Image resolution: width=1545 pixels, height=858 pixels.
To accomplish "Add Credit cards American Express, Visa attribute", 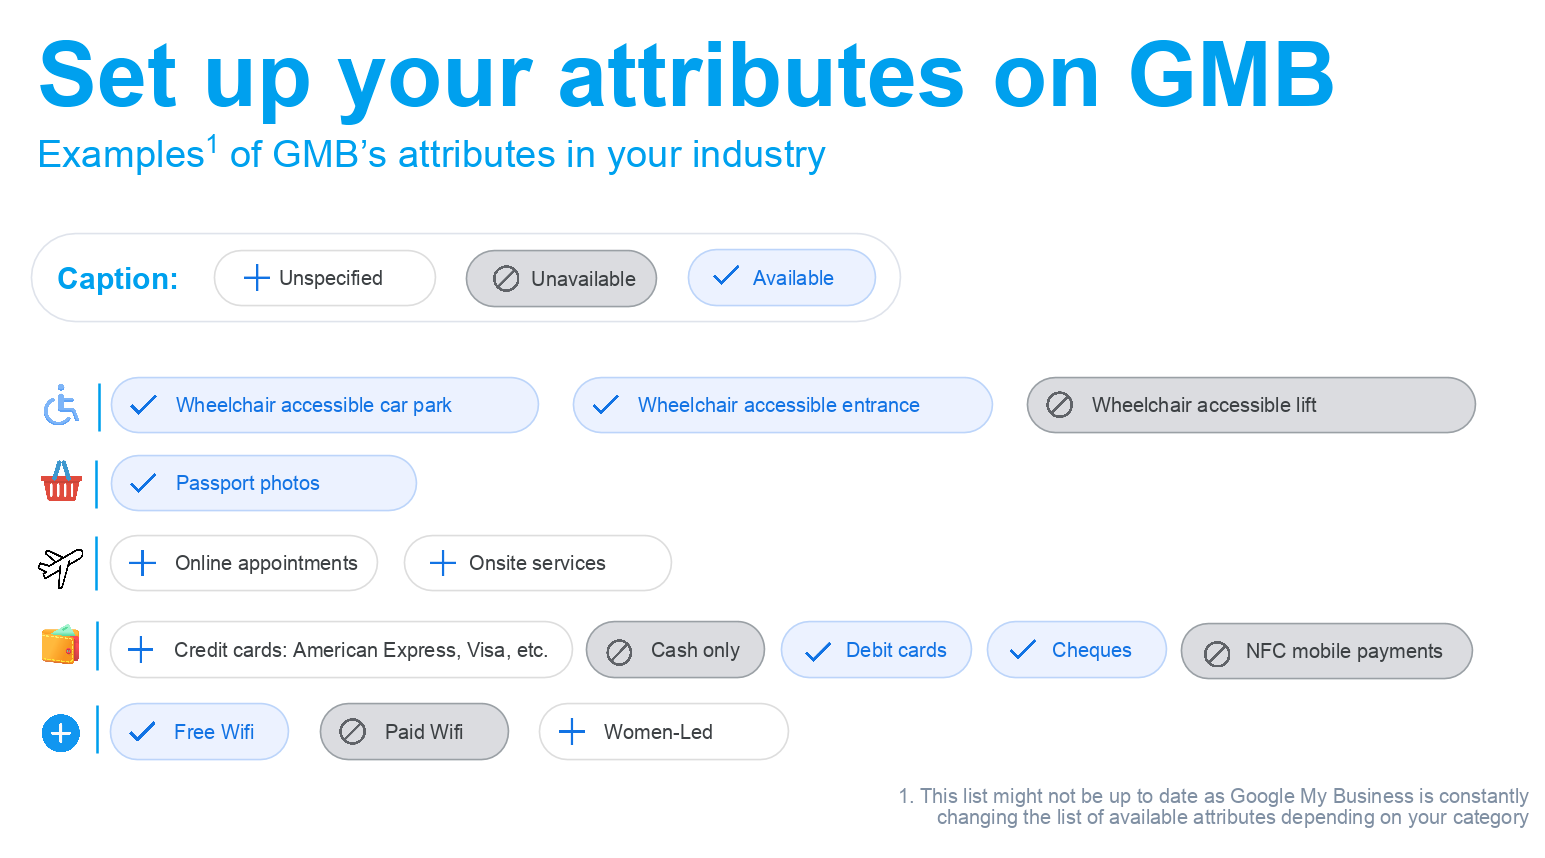I will coord(341,650).
